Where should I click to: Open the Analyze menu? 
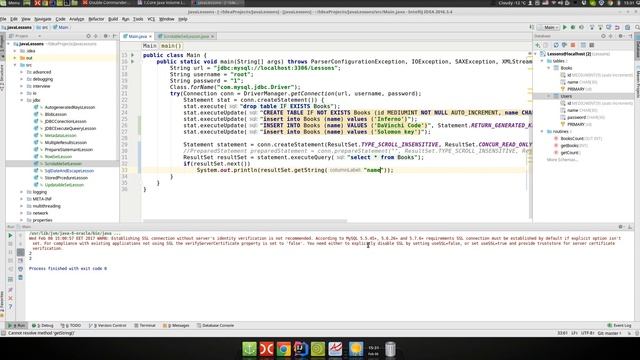pos(76,19)
